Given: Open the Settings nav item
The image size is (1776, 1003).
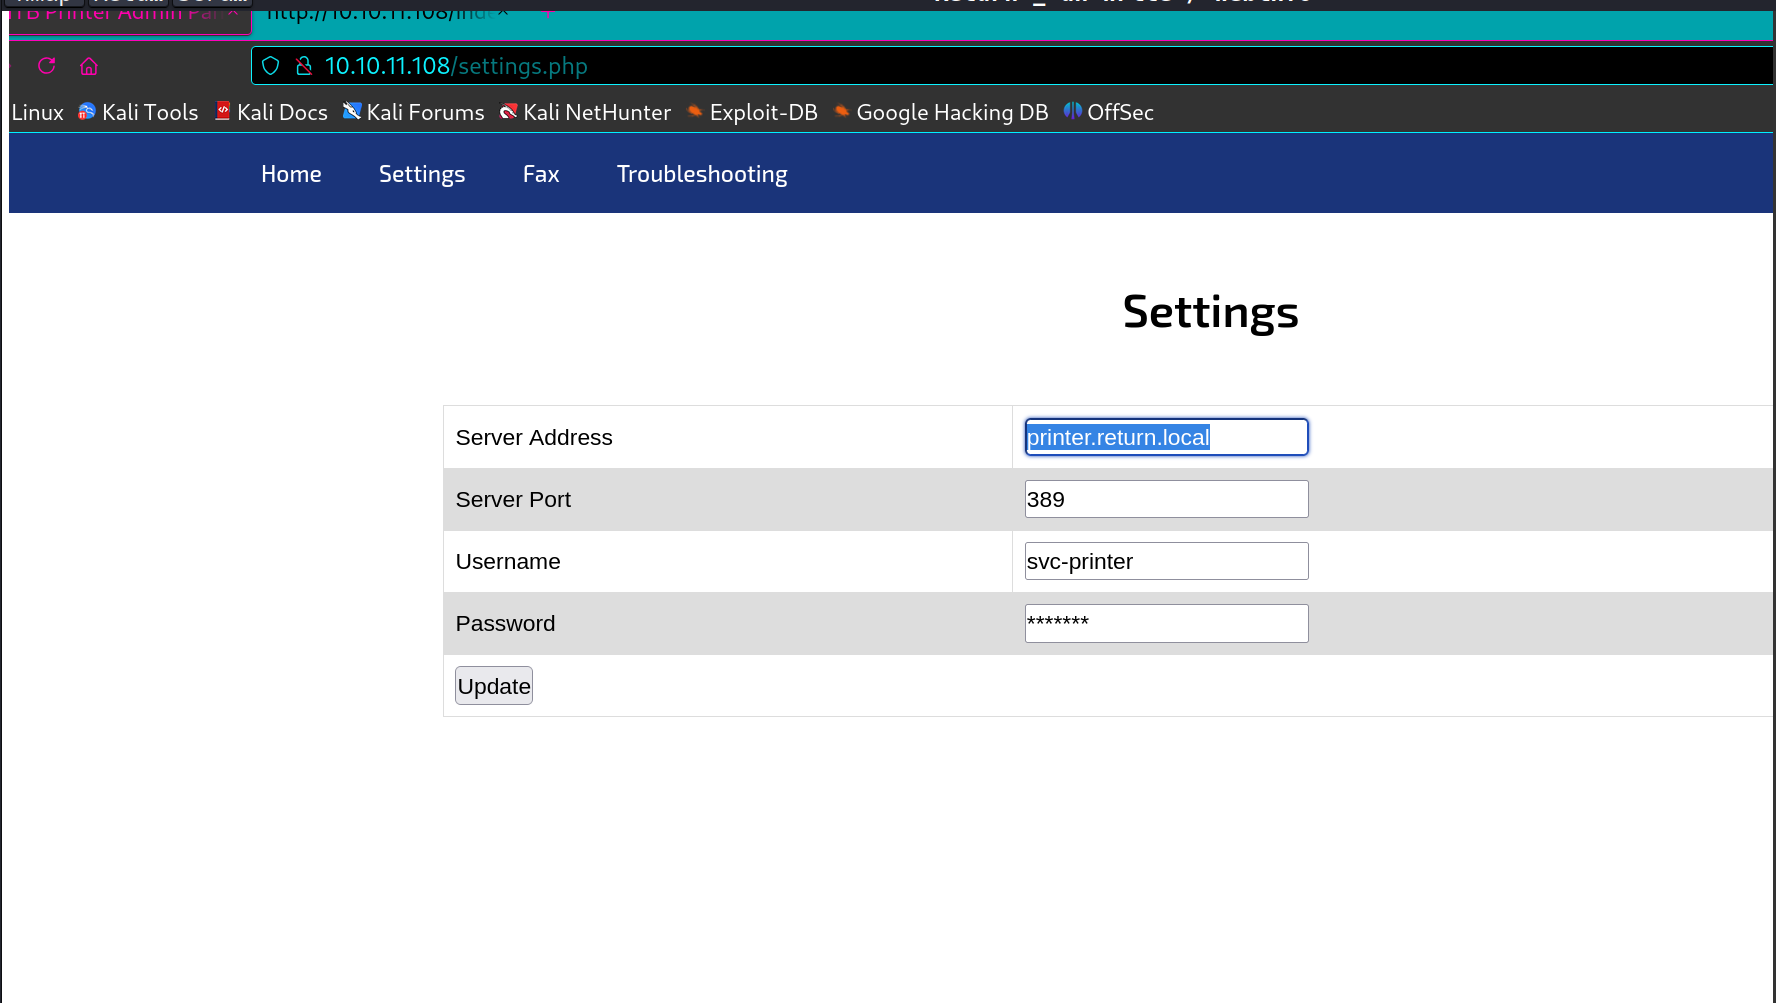Looking at the screenshot, I should (x=422, y=174).
